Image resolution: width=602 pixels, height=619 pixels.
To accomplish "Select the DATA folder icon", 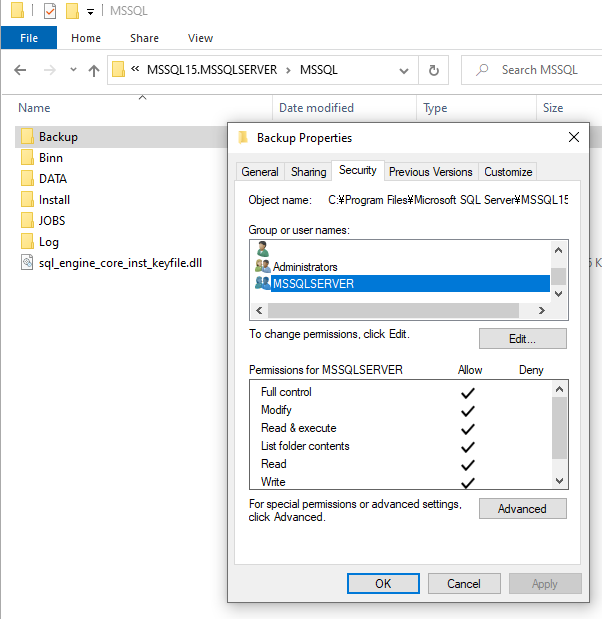I will (27, 179).
